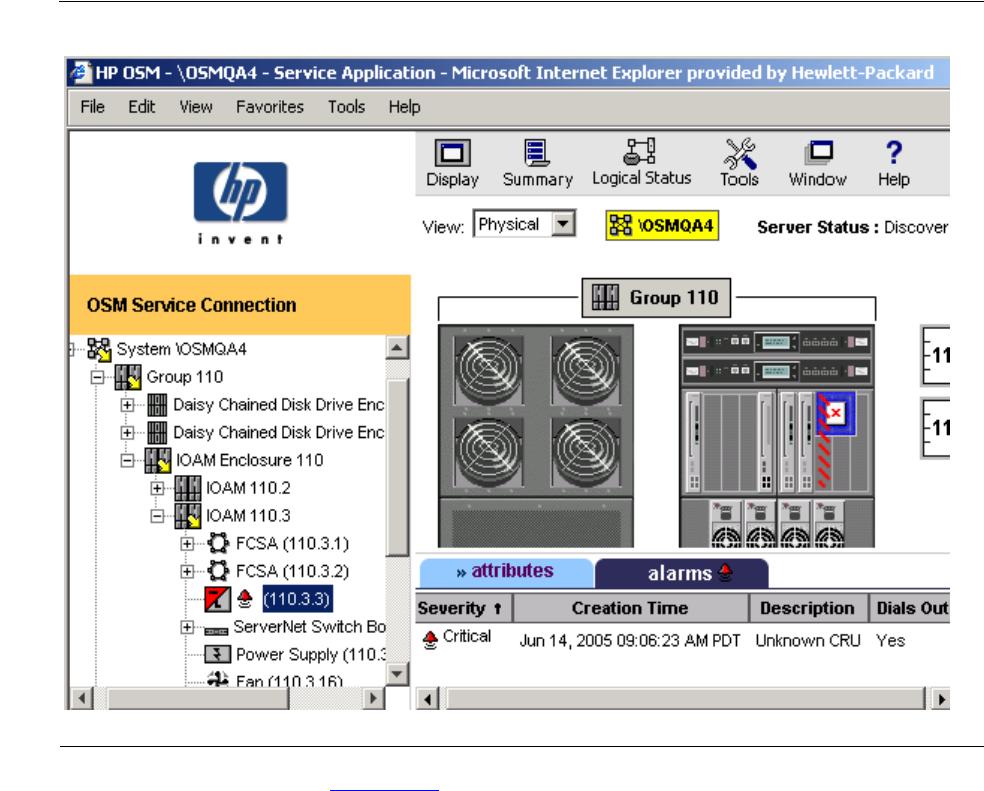Expand the FCSA (110.3.2) node
Image resolution: width=984 pixels, height=791 pixels.
point(187,571)
